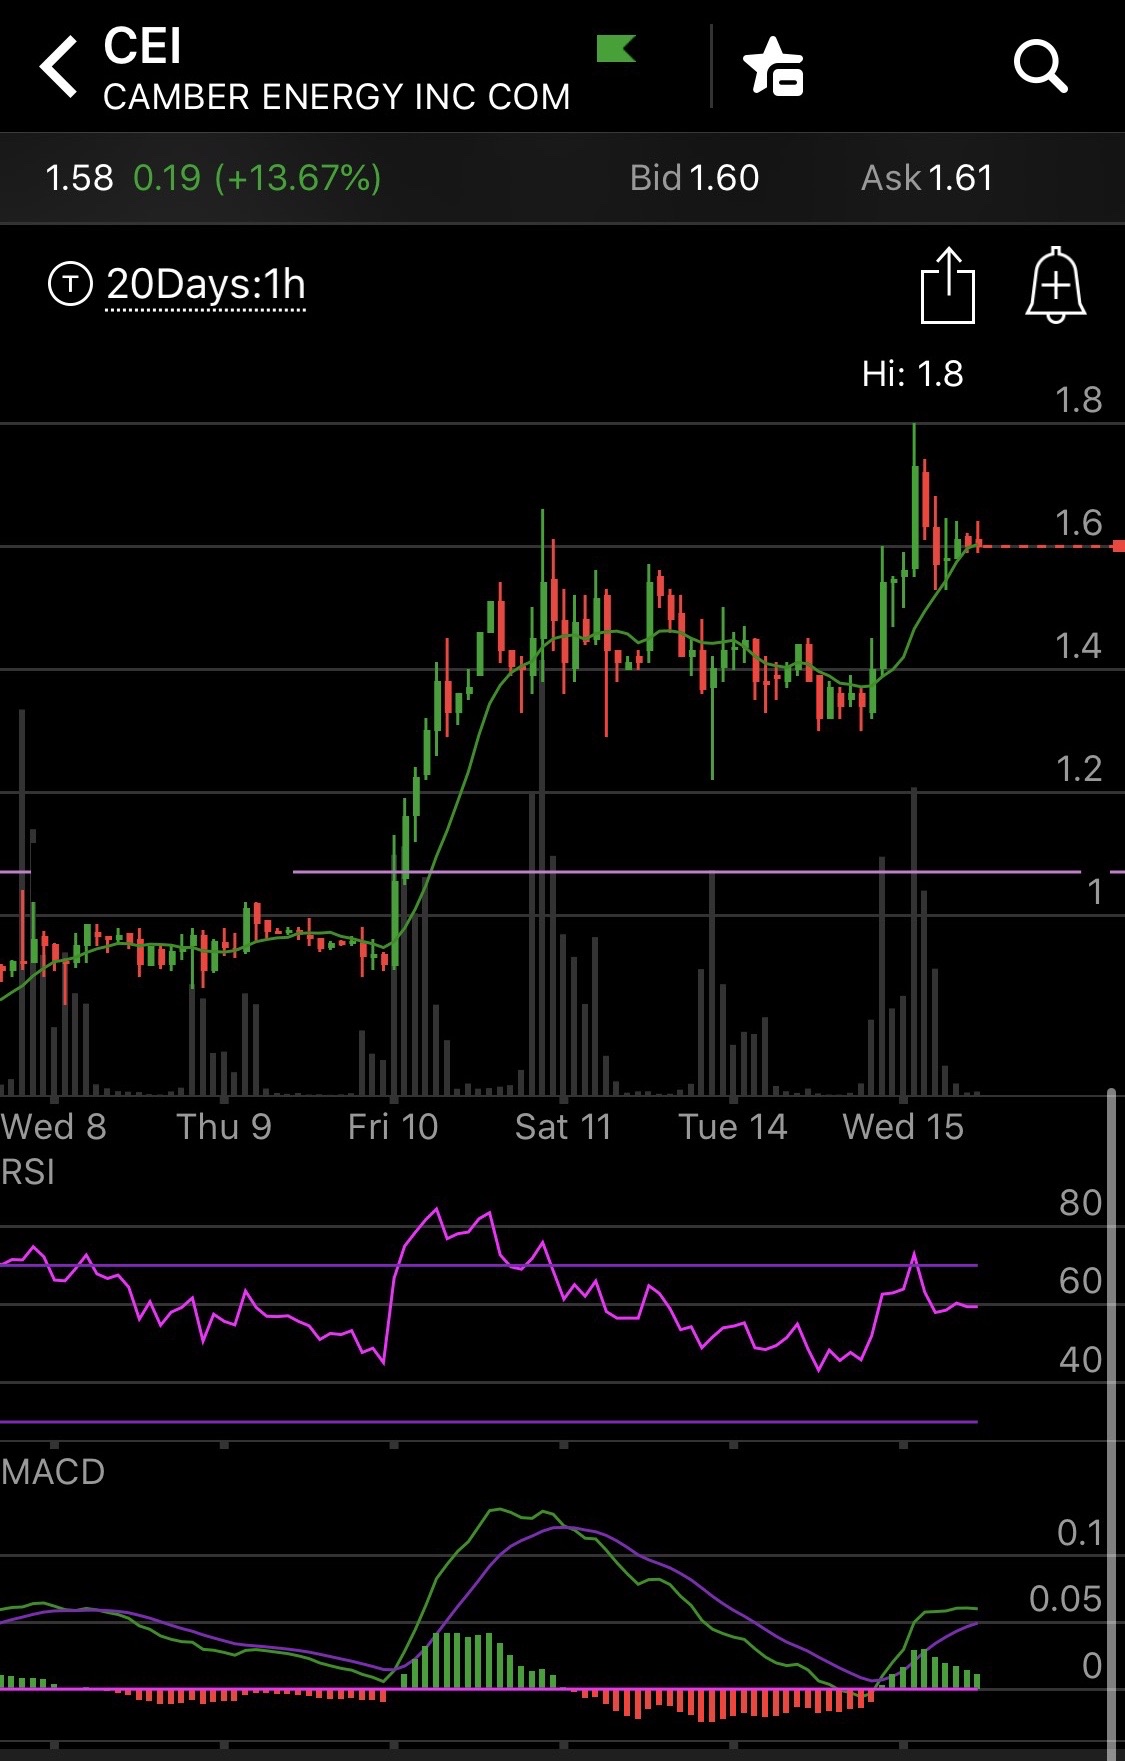Tap the Wed 15 date label
The width and height of the screenshot is (1125, 1761).
pyautogui.click(x=903, y=1127)
